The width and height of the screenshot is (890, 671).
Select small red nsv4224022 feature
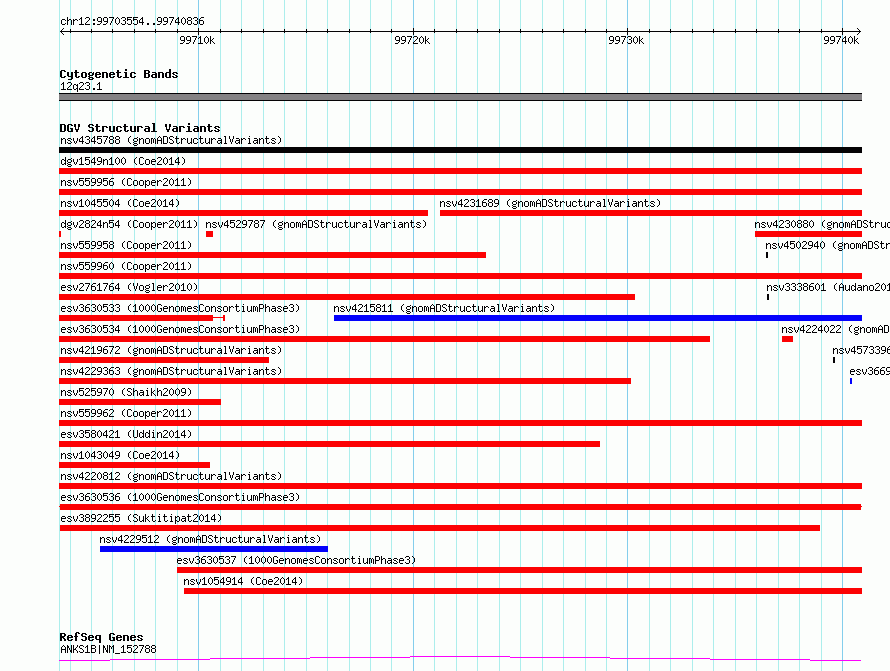pos(787,339)
